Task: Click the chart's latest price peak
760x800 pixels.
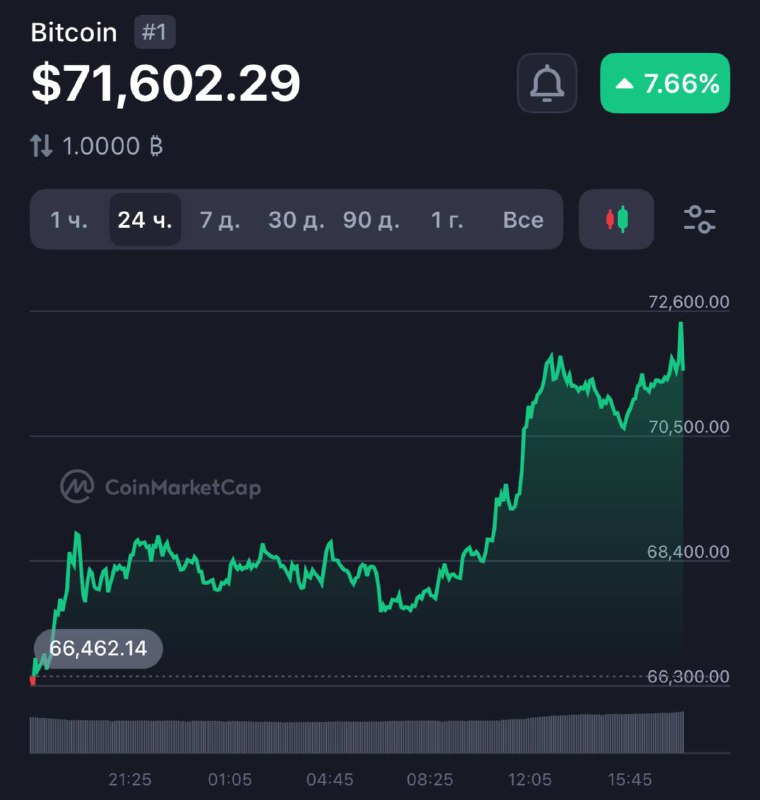Action: [x=681, y=325]
